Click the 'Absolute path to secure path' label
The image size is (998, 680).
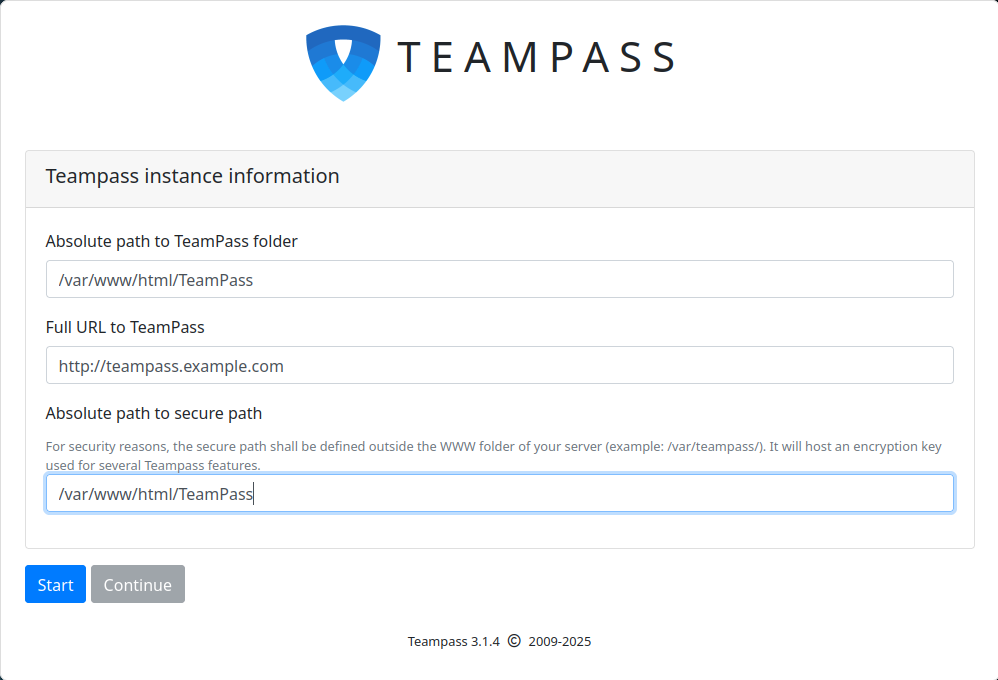click(x=154, y=413)
